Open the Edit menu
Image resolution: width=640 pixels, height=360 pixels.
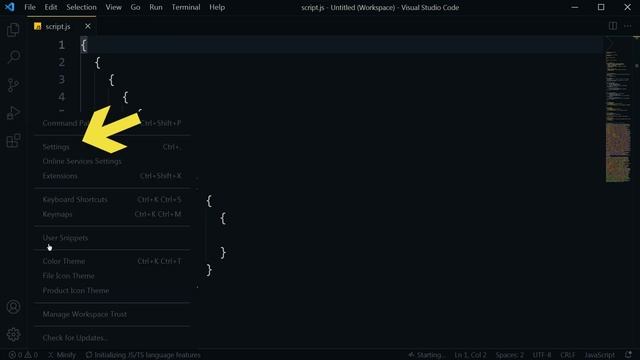[51, 7]
